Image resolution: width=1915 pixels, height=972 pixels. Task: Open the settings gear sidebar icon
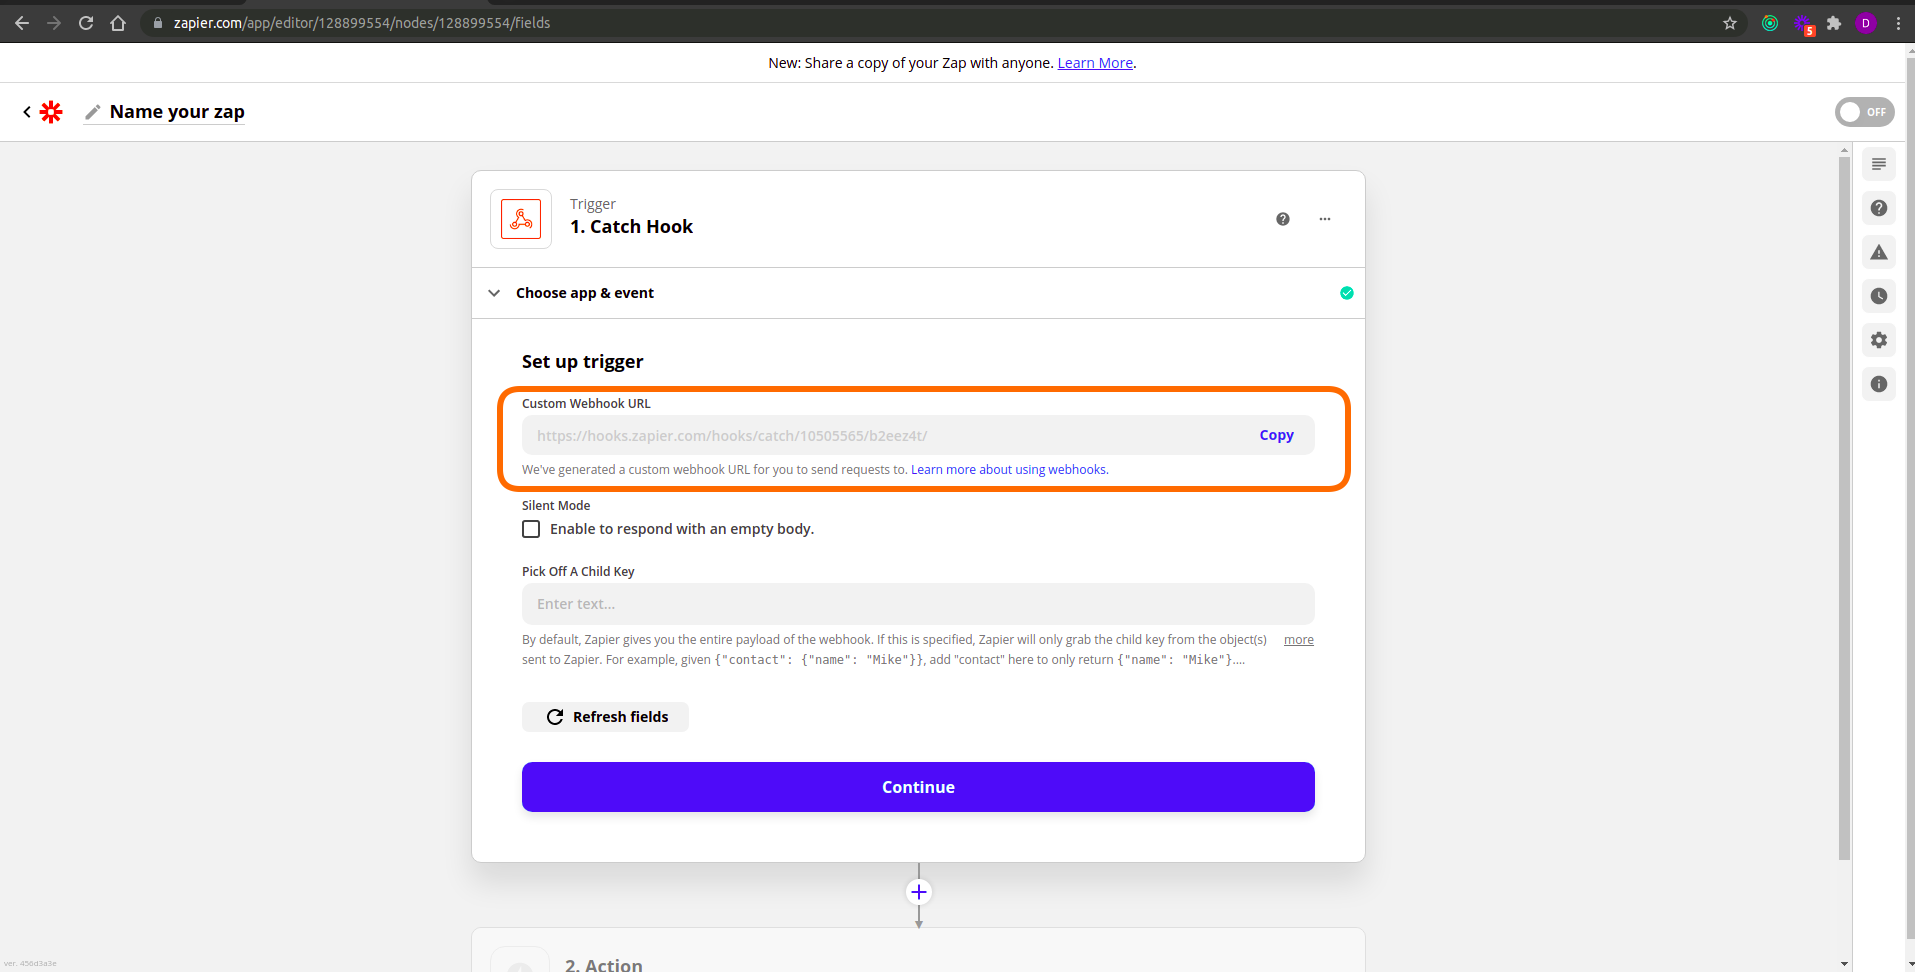click(x=1879, y=340)
